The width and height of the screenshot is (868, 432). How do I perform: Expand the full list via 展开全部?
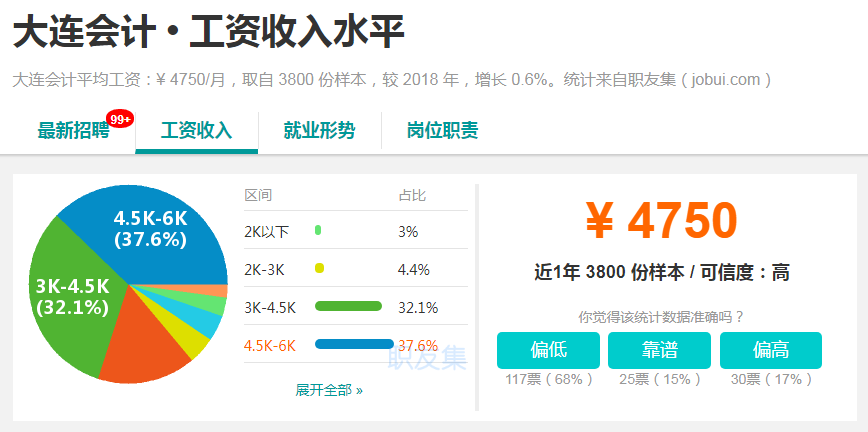(x=329, y=390)
